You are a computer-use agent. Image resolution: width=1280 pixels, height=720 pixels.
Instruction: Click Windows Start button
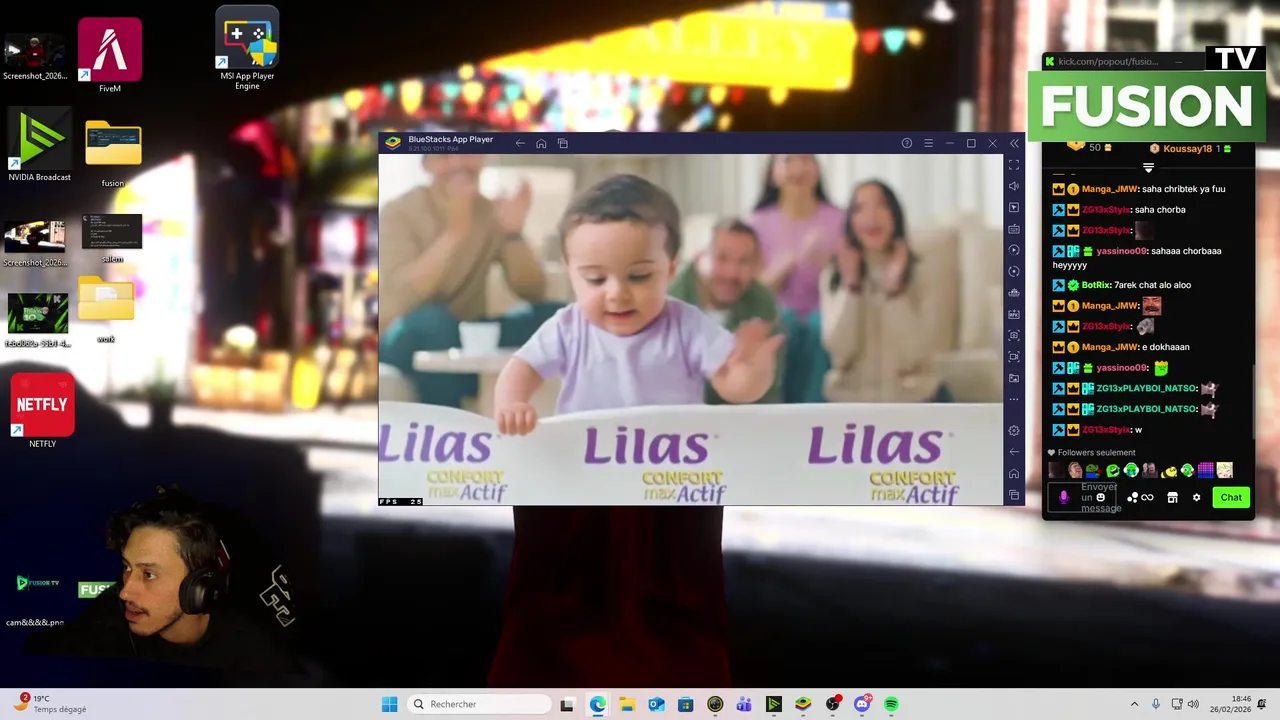tap(389, 704)
